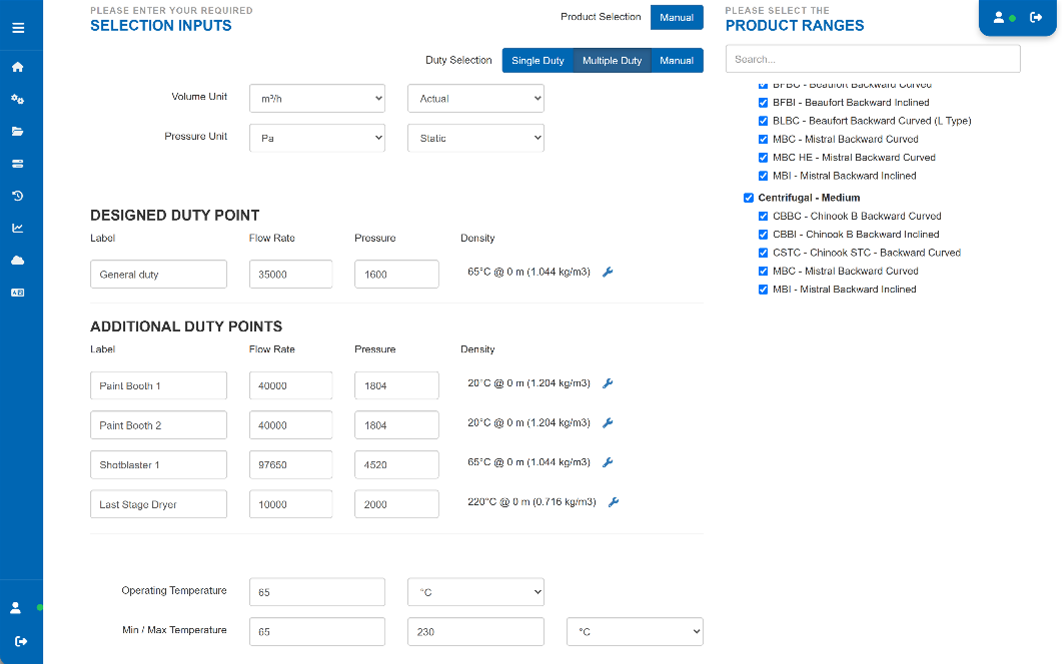Select Manual under Duty Selection

point(677,60)
